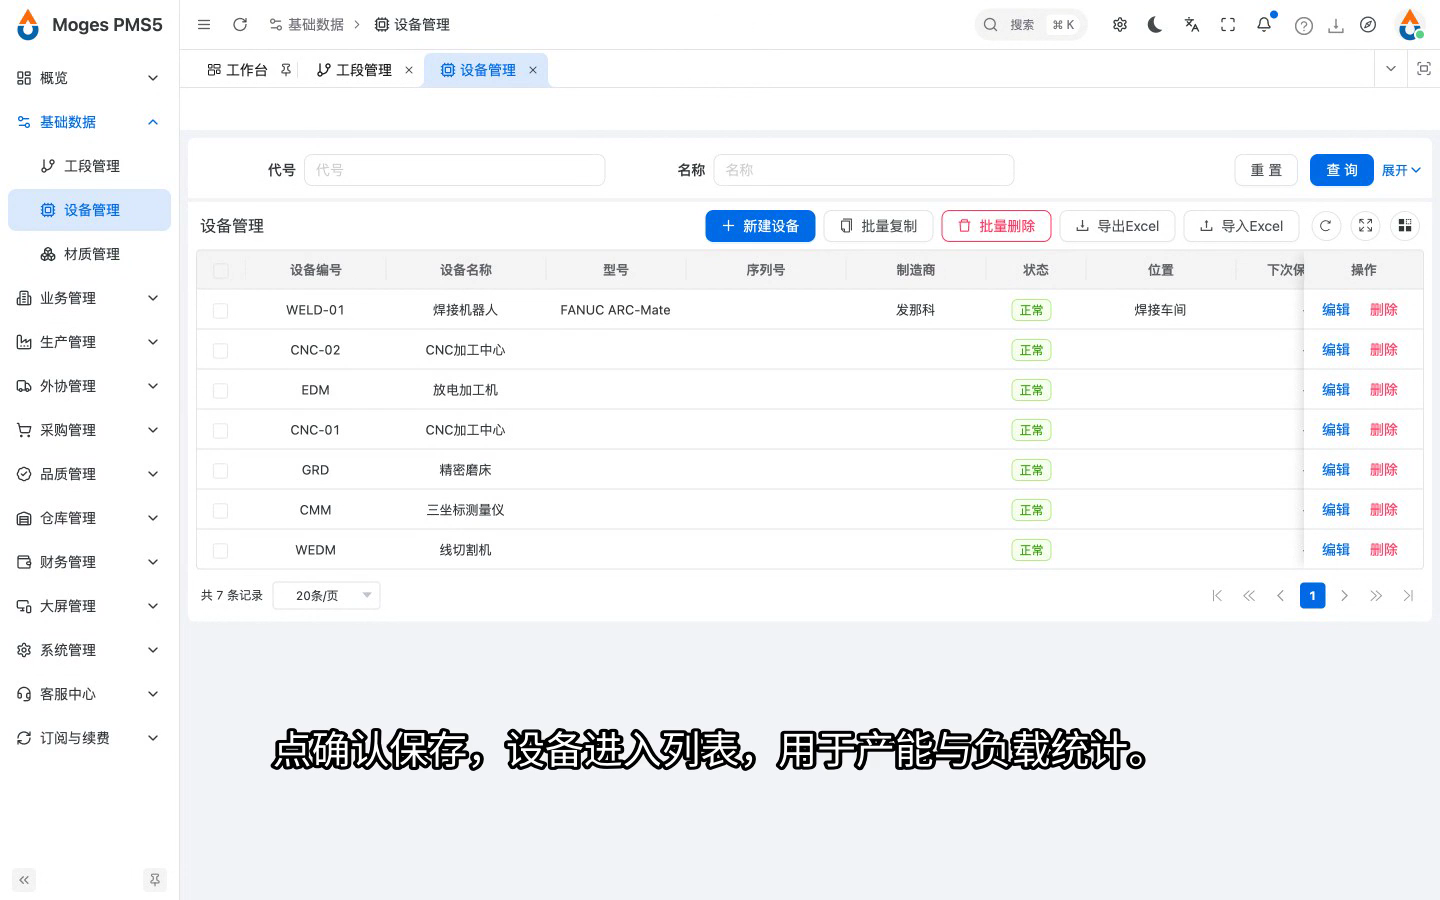
Task: Tick the checkbox for CNC-02
Action: click(221, 350)
